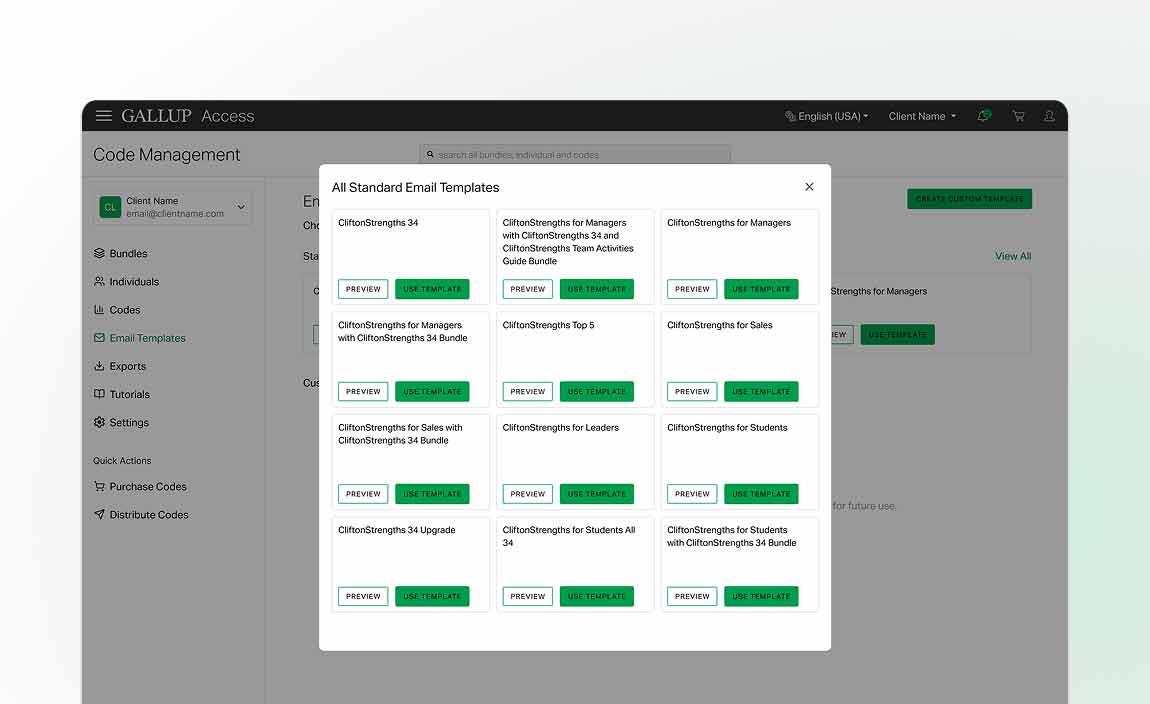This screenshot has width=1150, height=704.
Task: Click the Quick Actions heading text
Action: pos(122,461)
